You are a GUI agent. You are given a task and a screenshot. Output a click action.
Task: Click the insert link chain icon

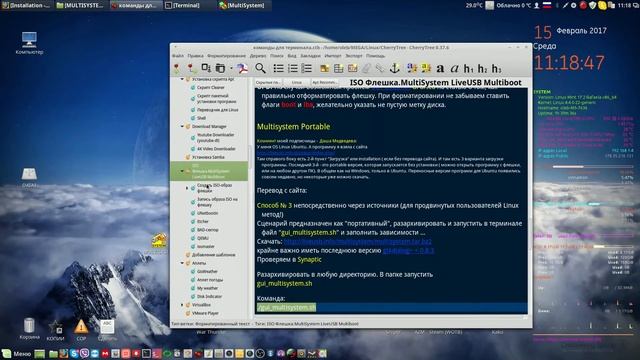(x=380, y=68)
